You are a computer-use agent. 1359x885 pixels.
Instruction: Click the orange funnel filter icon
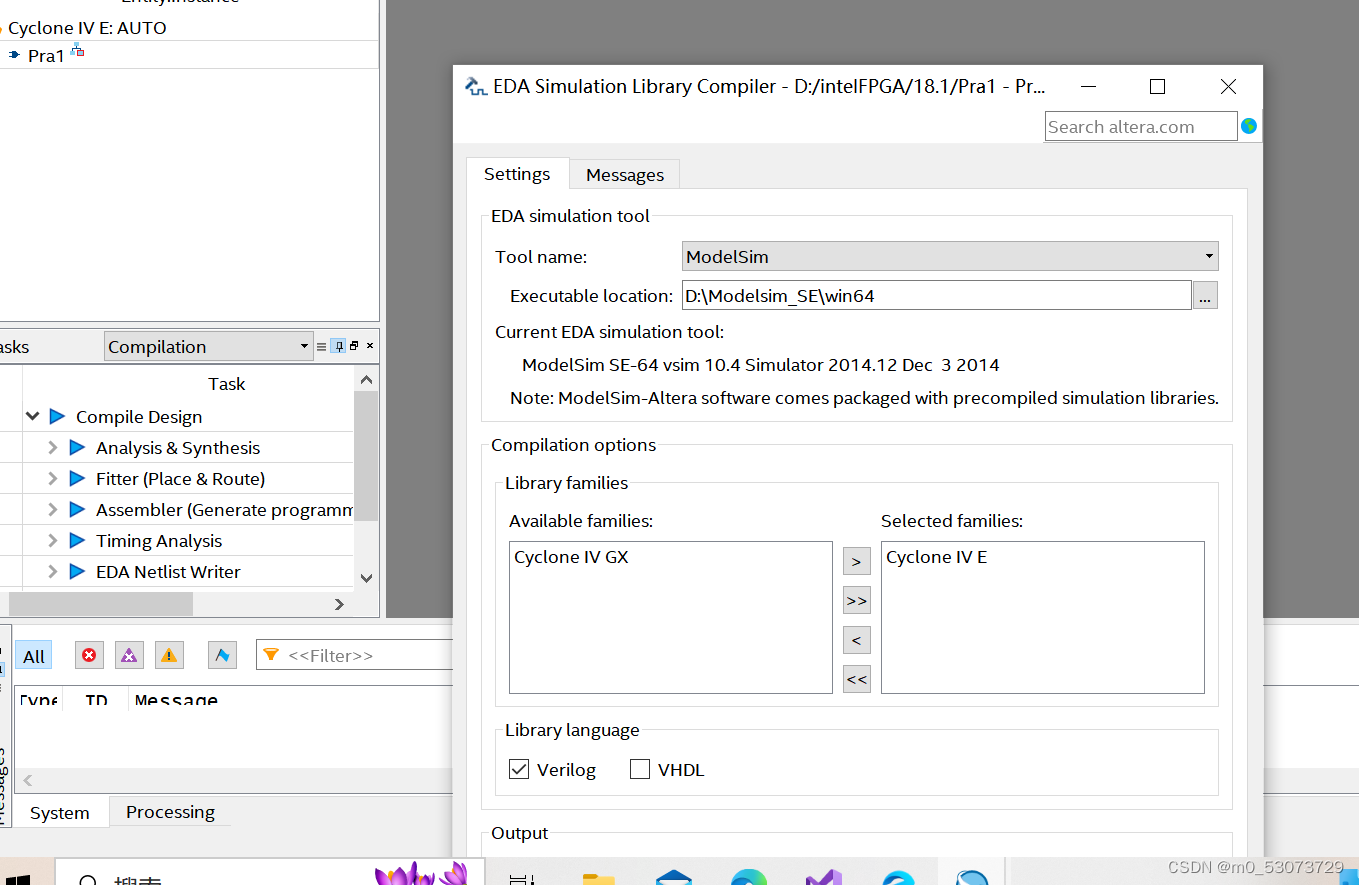tap(270, 655)
